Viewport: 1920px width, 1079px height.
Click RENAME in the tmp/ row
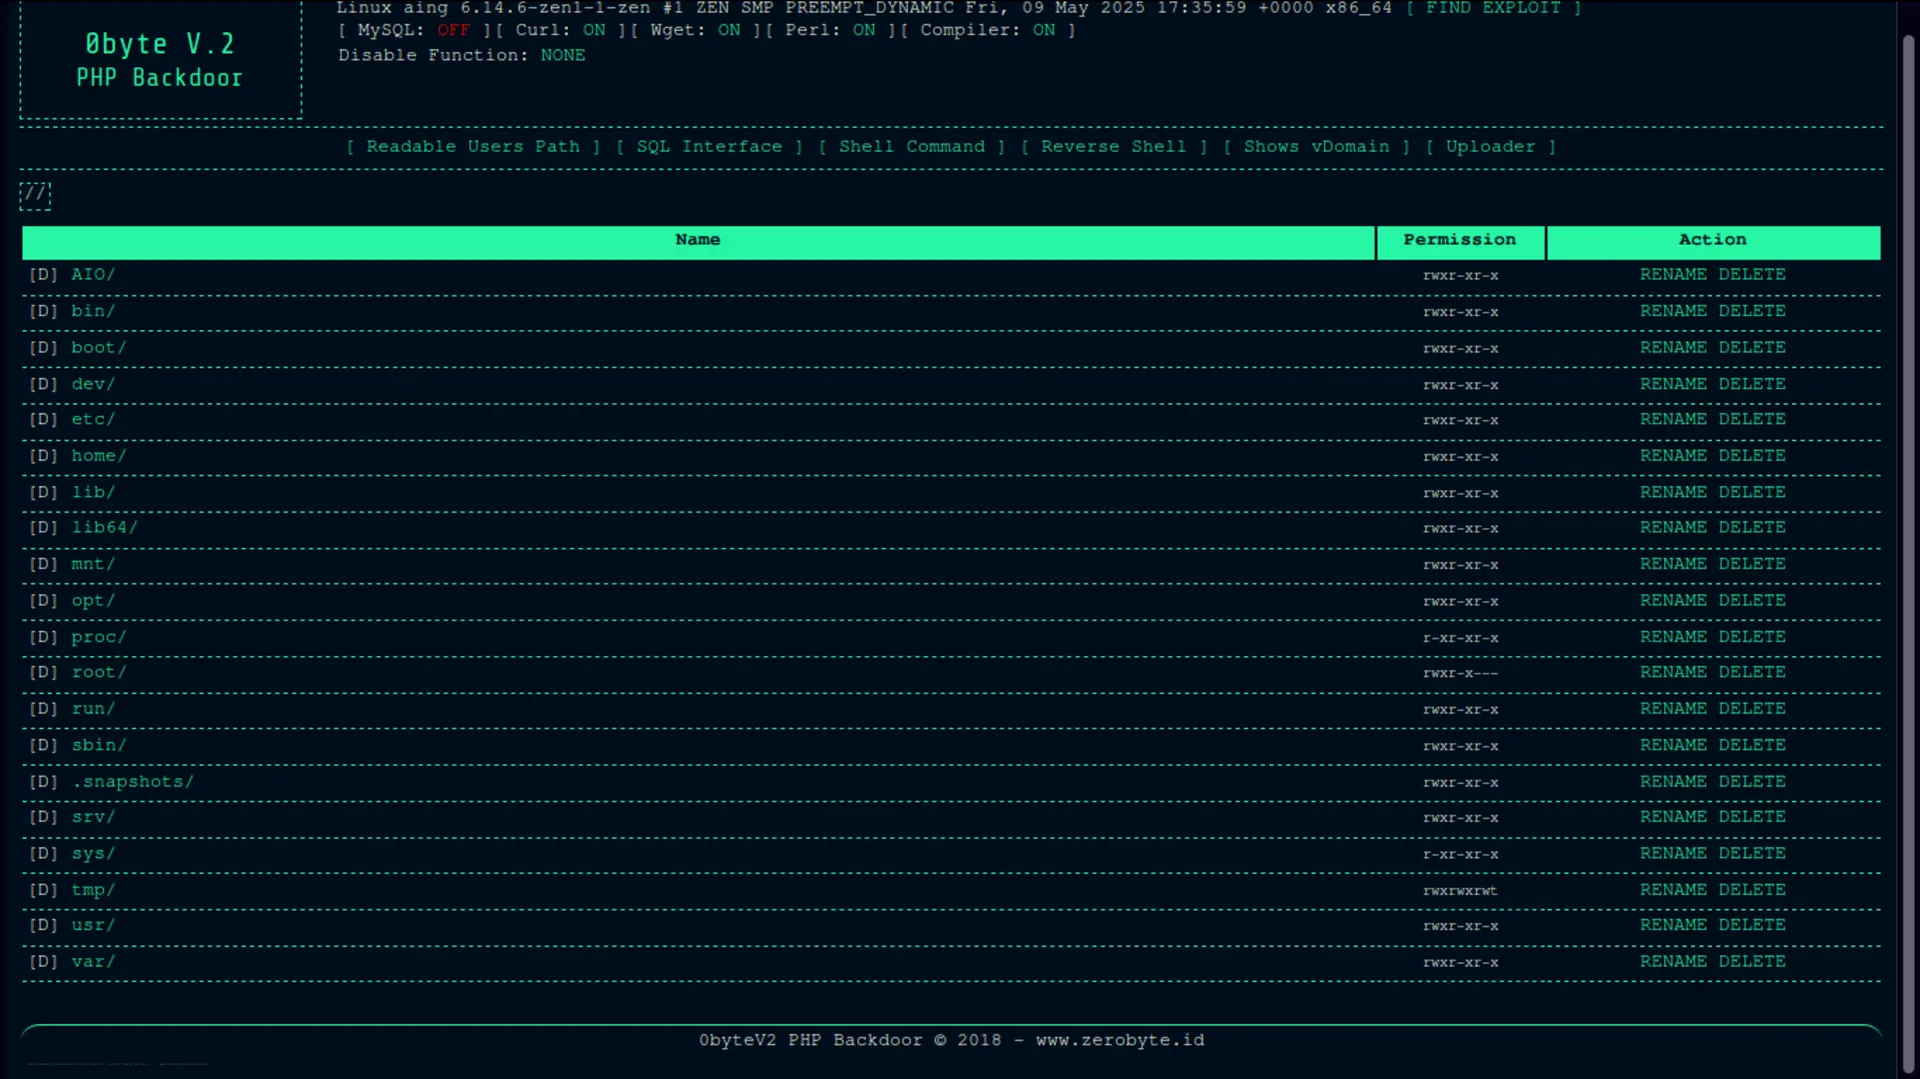[x=1673, y=890]
